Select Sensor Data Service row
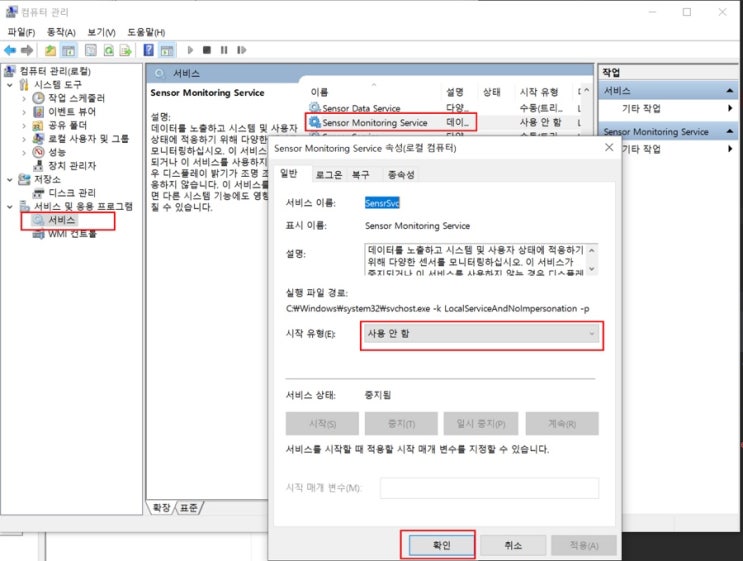 pos(361,109)
